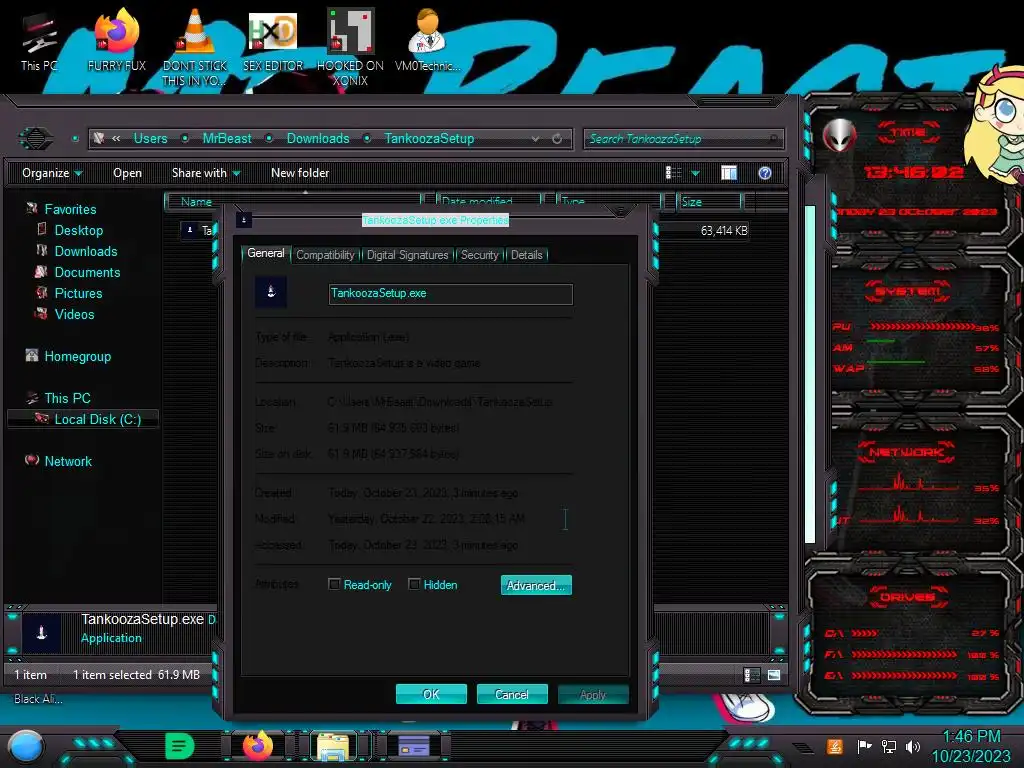1024x768 pixels.
Task: Open the green notes app on taskbar
Action: pos(180,745)
